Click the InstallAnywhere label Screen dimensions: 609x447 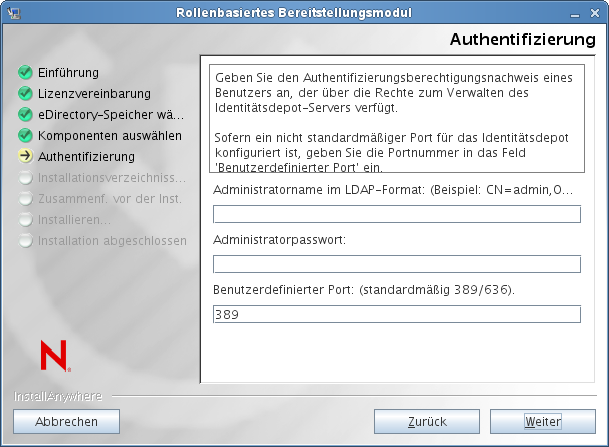click(58, 396)
